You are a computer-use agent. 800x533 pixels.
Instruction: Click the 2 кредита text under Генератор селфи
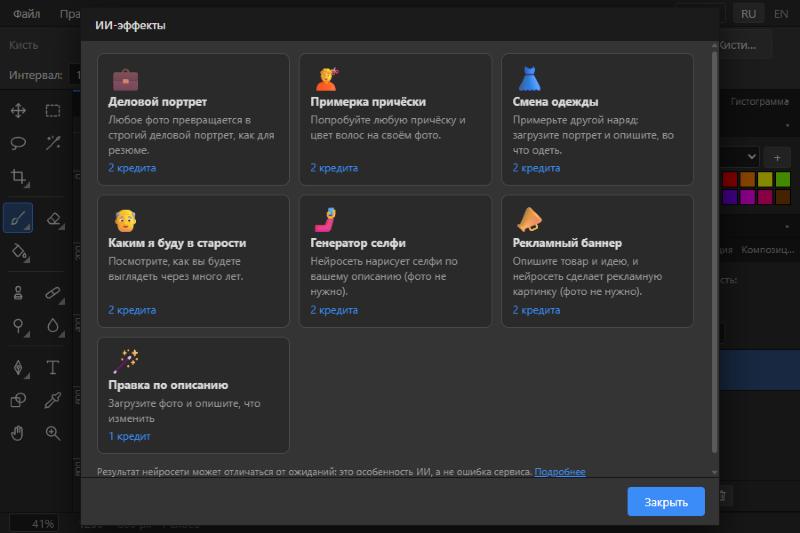pos(334,310)
